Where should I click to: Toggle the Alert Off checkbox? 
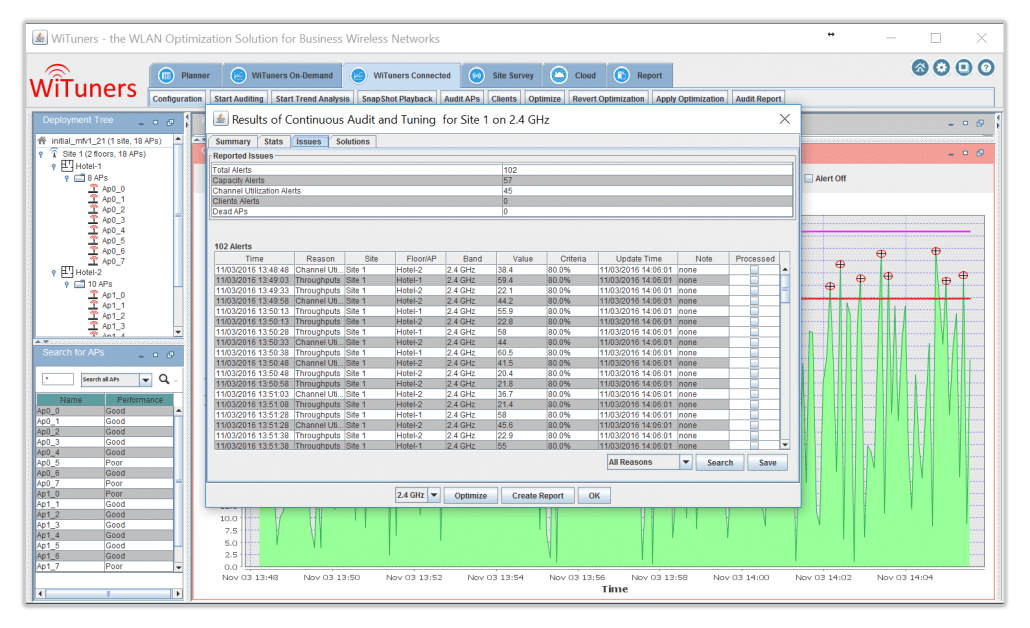click(x=809, y=178)
